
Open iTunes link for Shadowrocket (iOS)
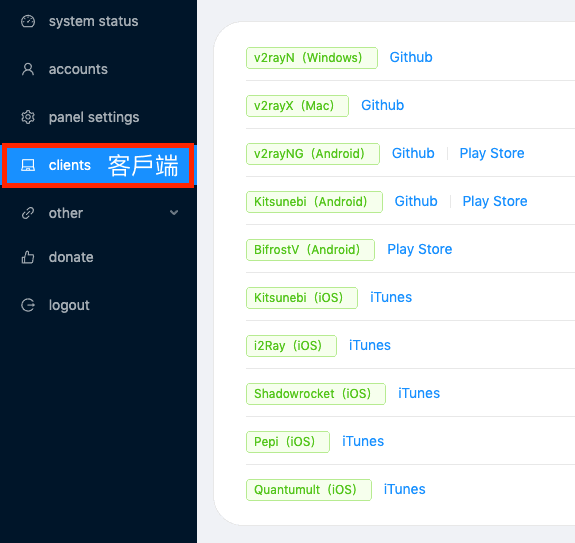419,393
